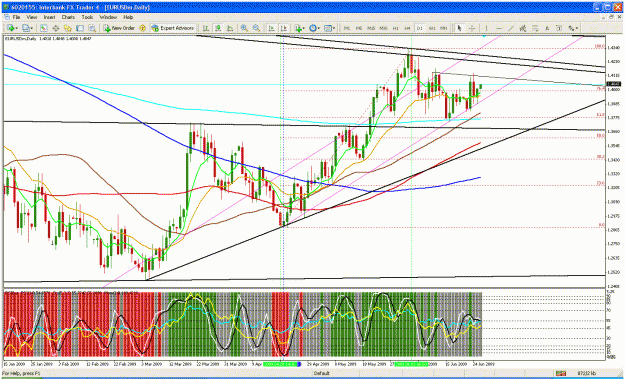Toggle the Expert Advisors button
Screen dimensions: 625x379
(173, 28)
